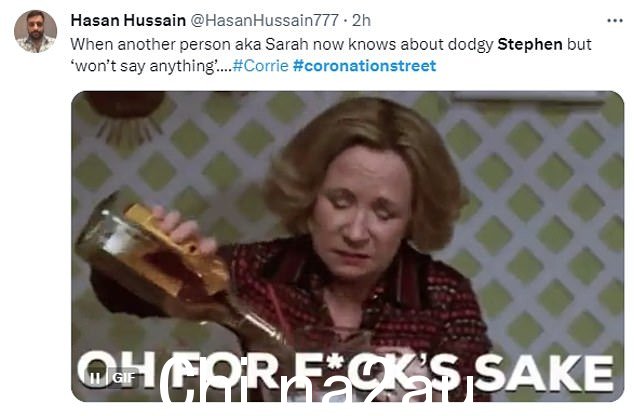Viewport: 634px width, 416px height.
Task: Open Hasan Hussain's profile picture
Action: click(x=36, y=32)
